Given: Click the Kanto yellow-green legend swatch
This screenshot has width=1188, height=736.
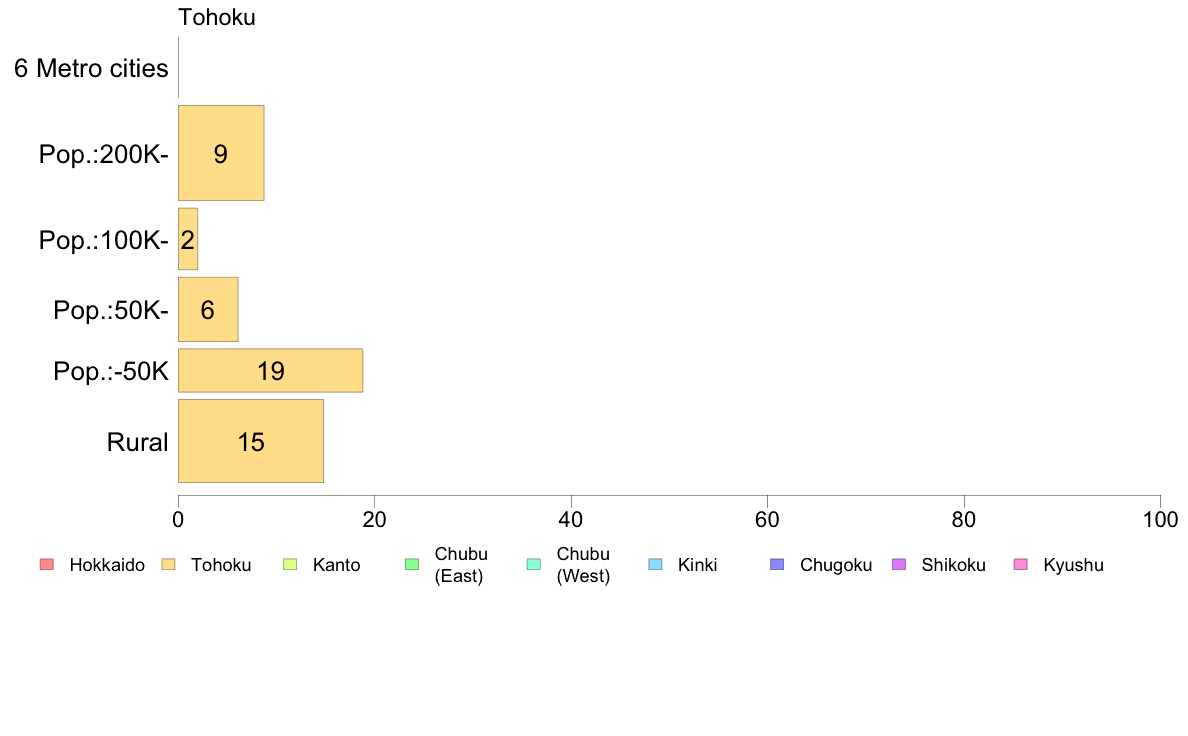Looking at the screenshot, I should [x=290, y=565].
